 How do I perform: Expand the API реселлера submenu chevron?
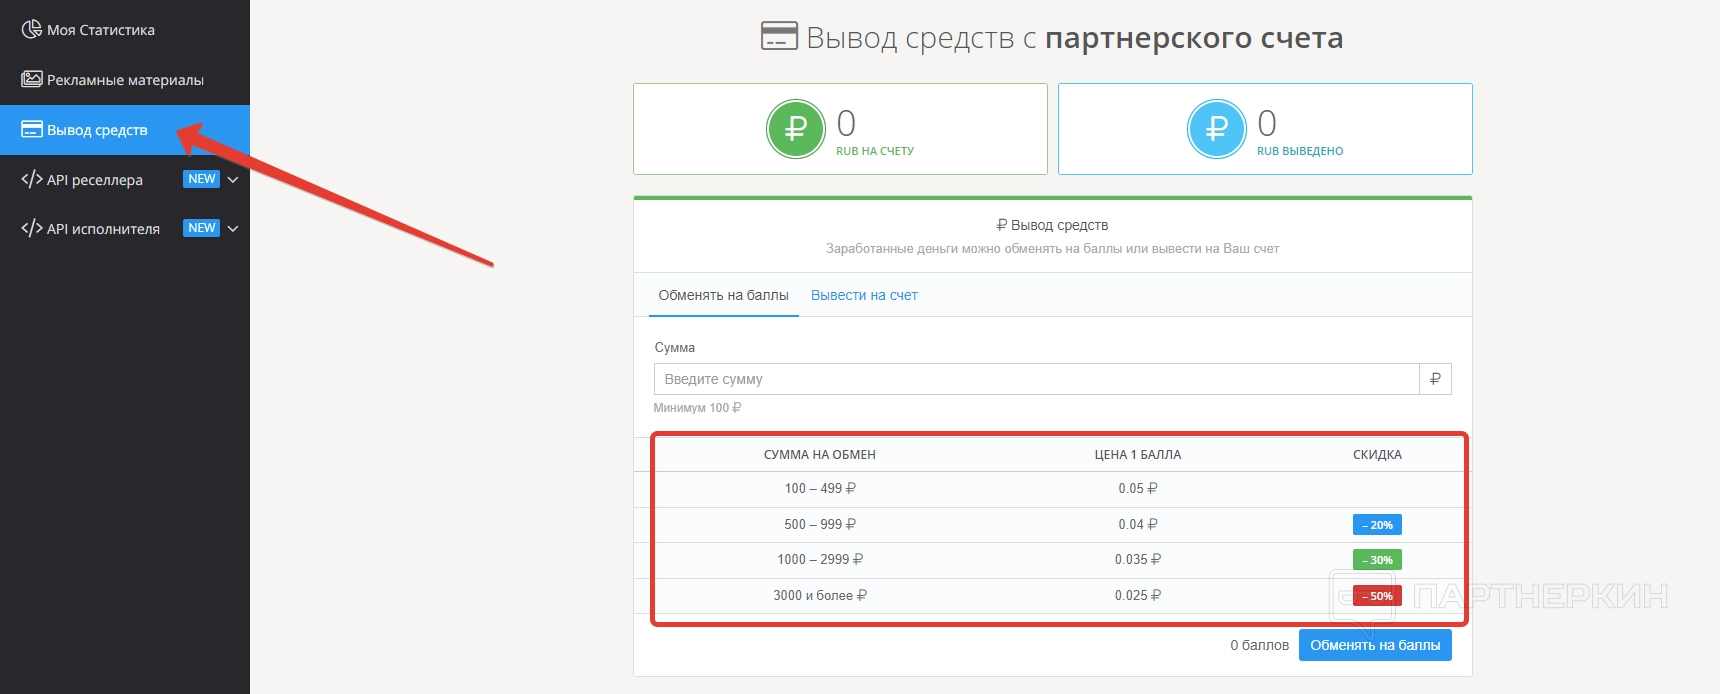point(233,180)
